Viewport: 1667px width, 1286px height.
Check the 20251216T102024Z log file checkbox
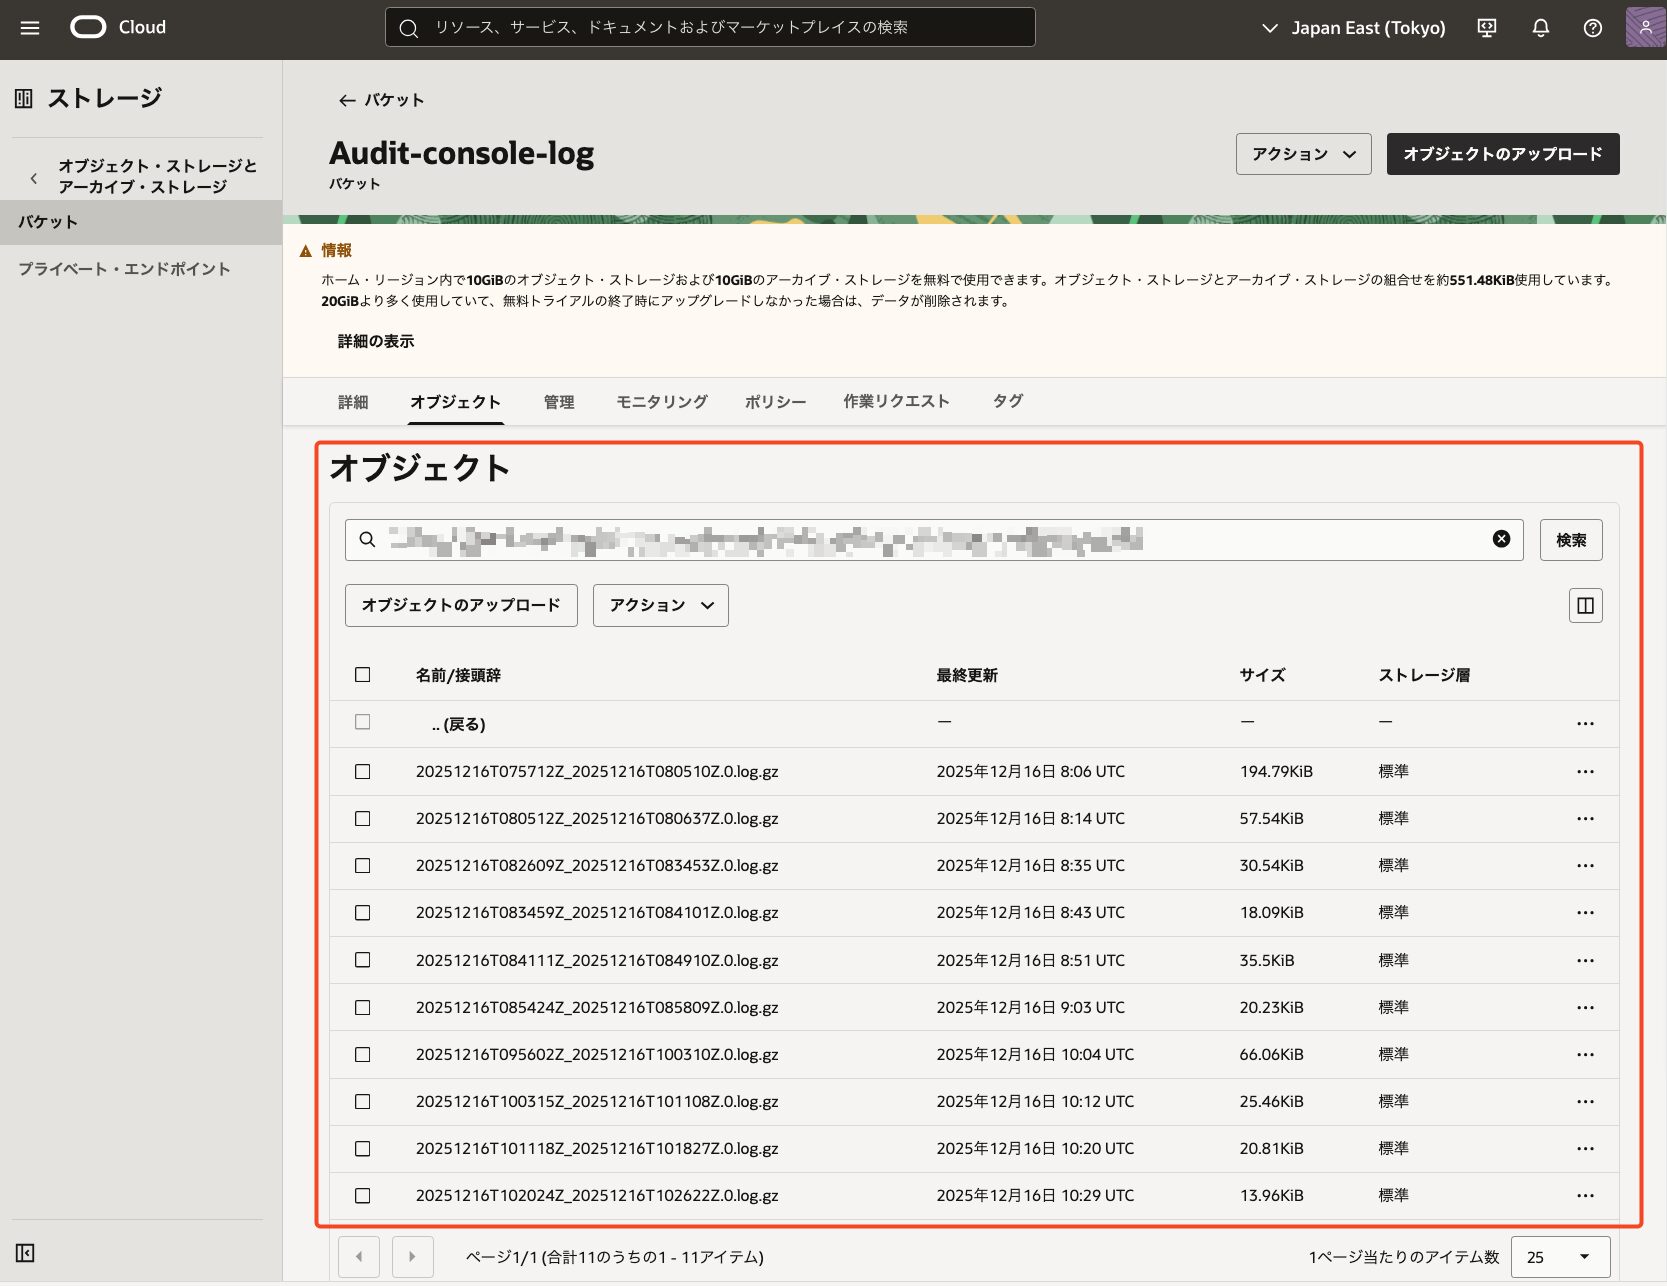click(363, 1196)
